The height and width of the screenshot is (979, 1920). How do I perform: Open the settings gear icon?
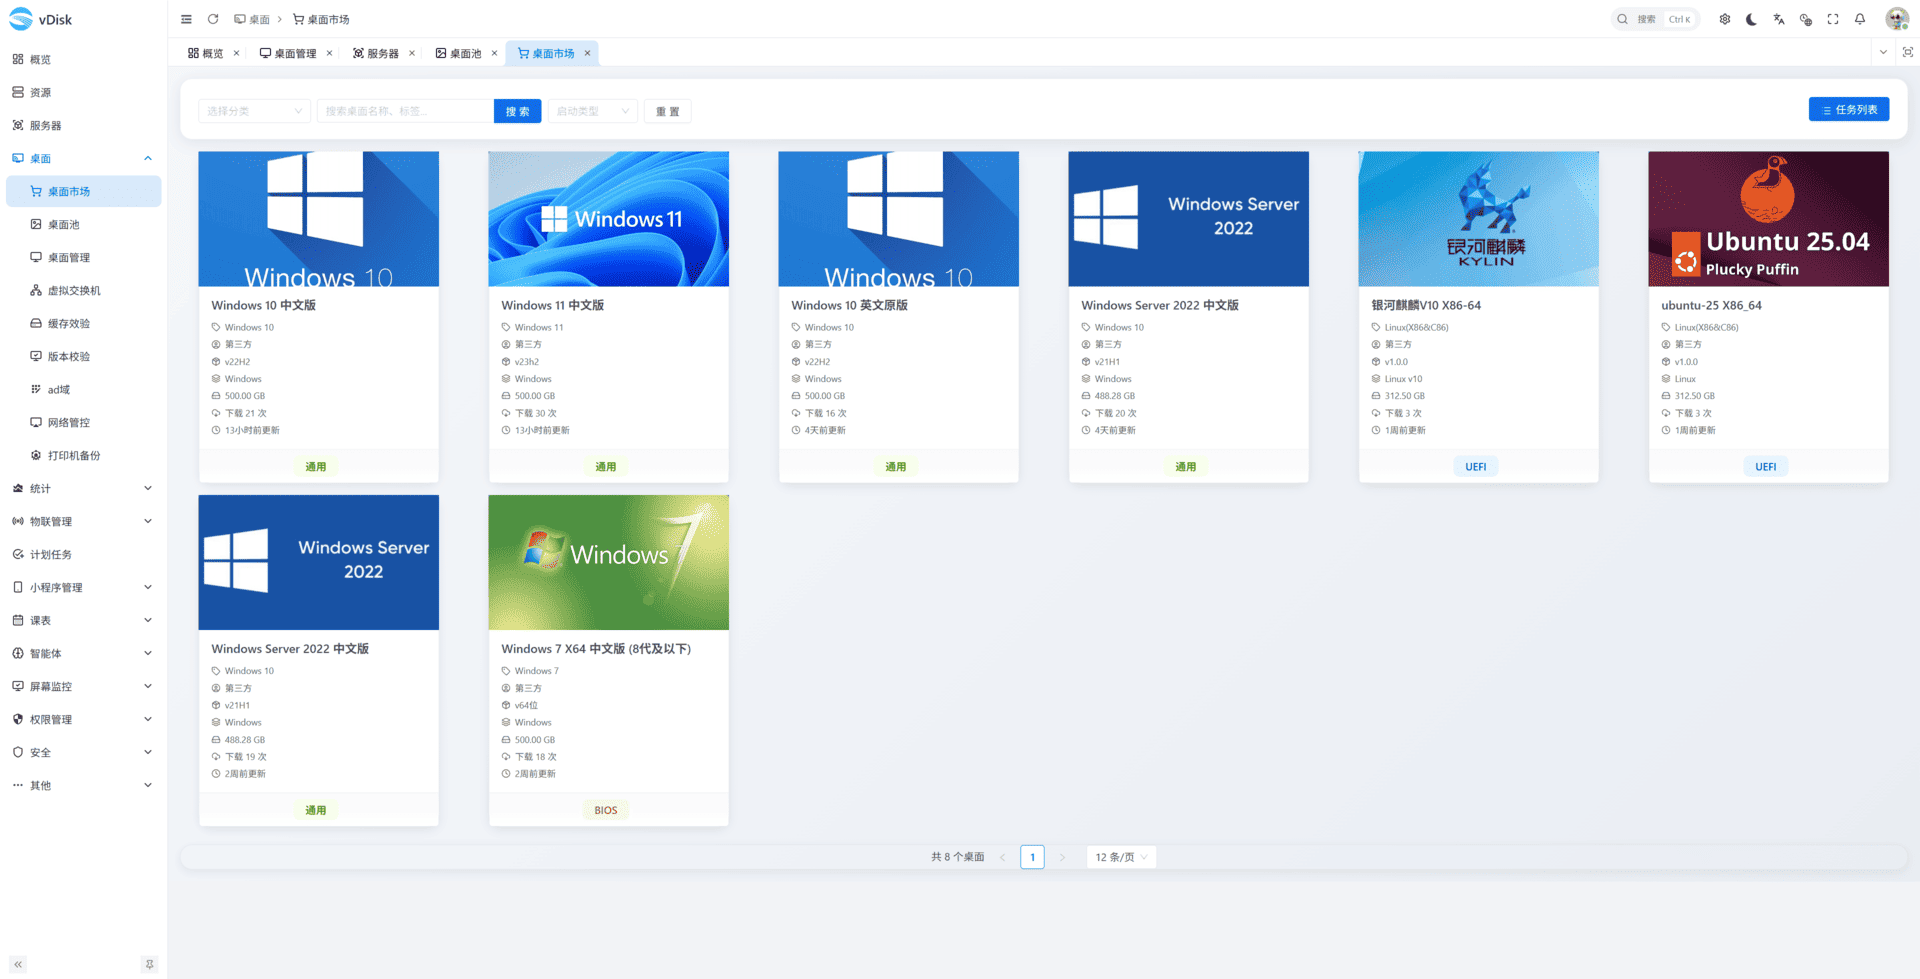click(1725, 19)
